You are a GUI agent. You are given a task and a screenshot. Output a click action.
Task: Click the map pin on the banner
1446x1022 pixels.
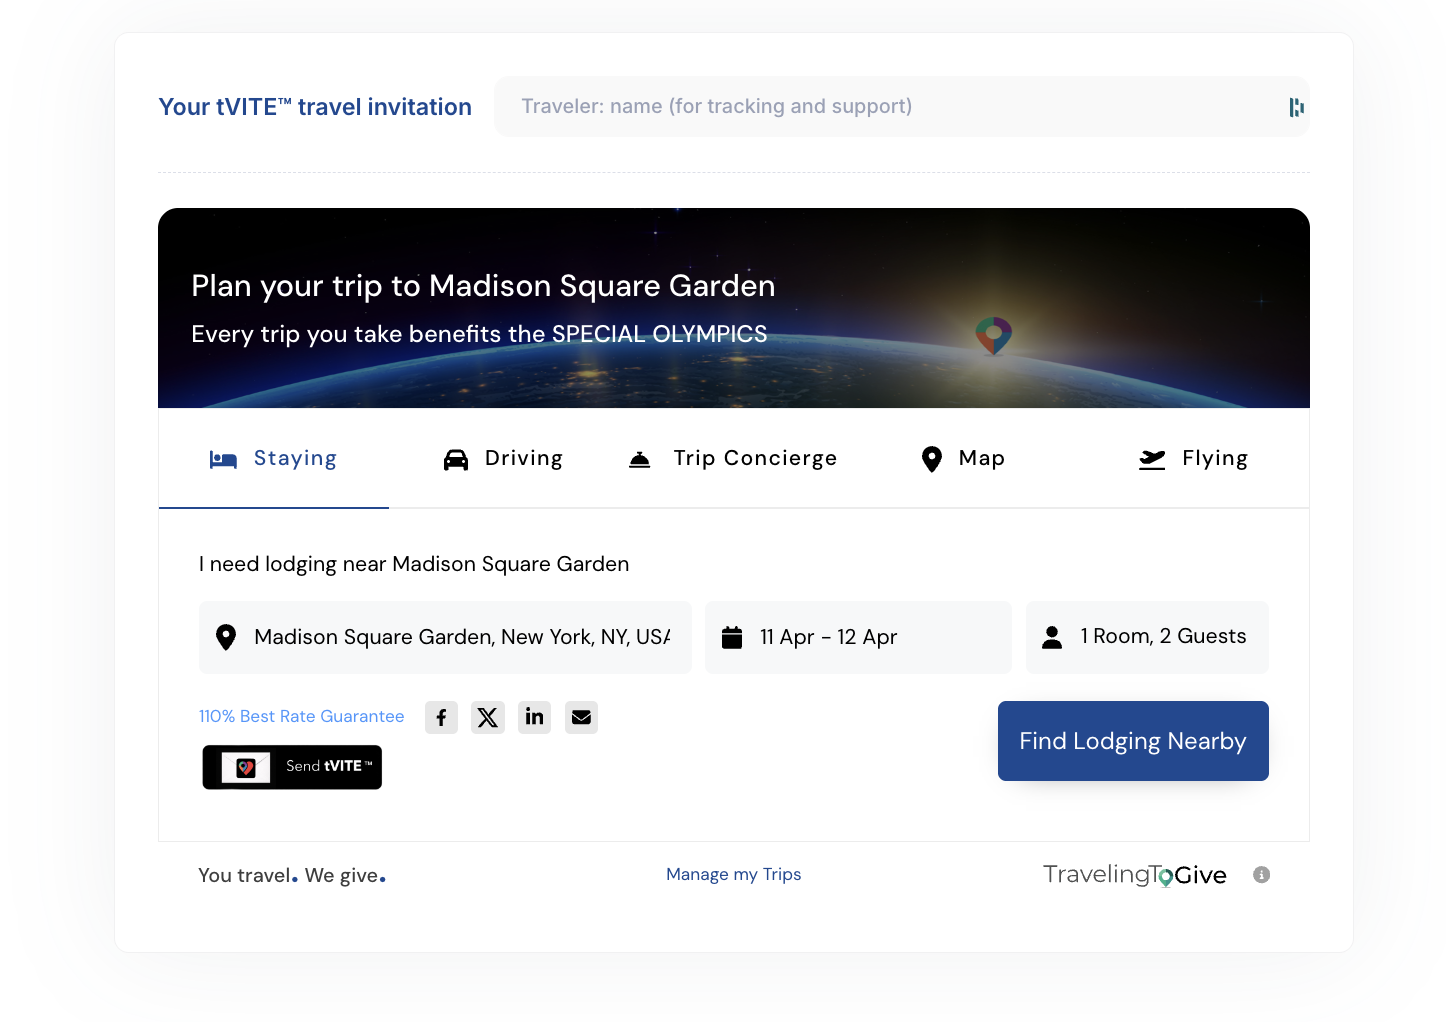[x=993, y=335]
